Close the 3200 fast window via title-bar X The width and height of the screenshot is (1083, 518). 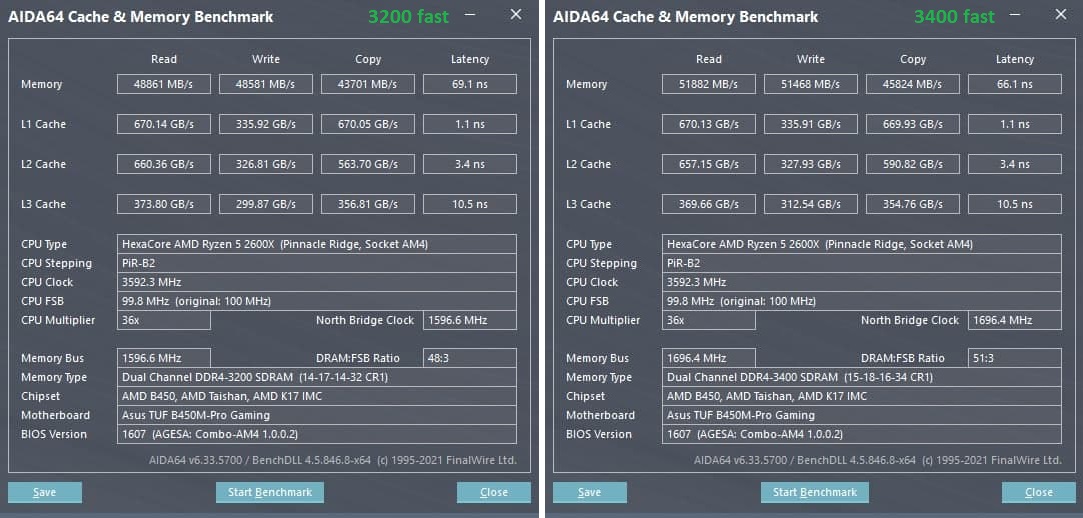tap(516, 15)
